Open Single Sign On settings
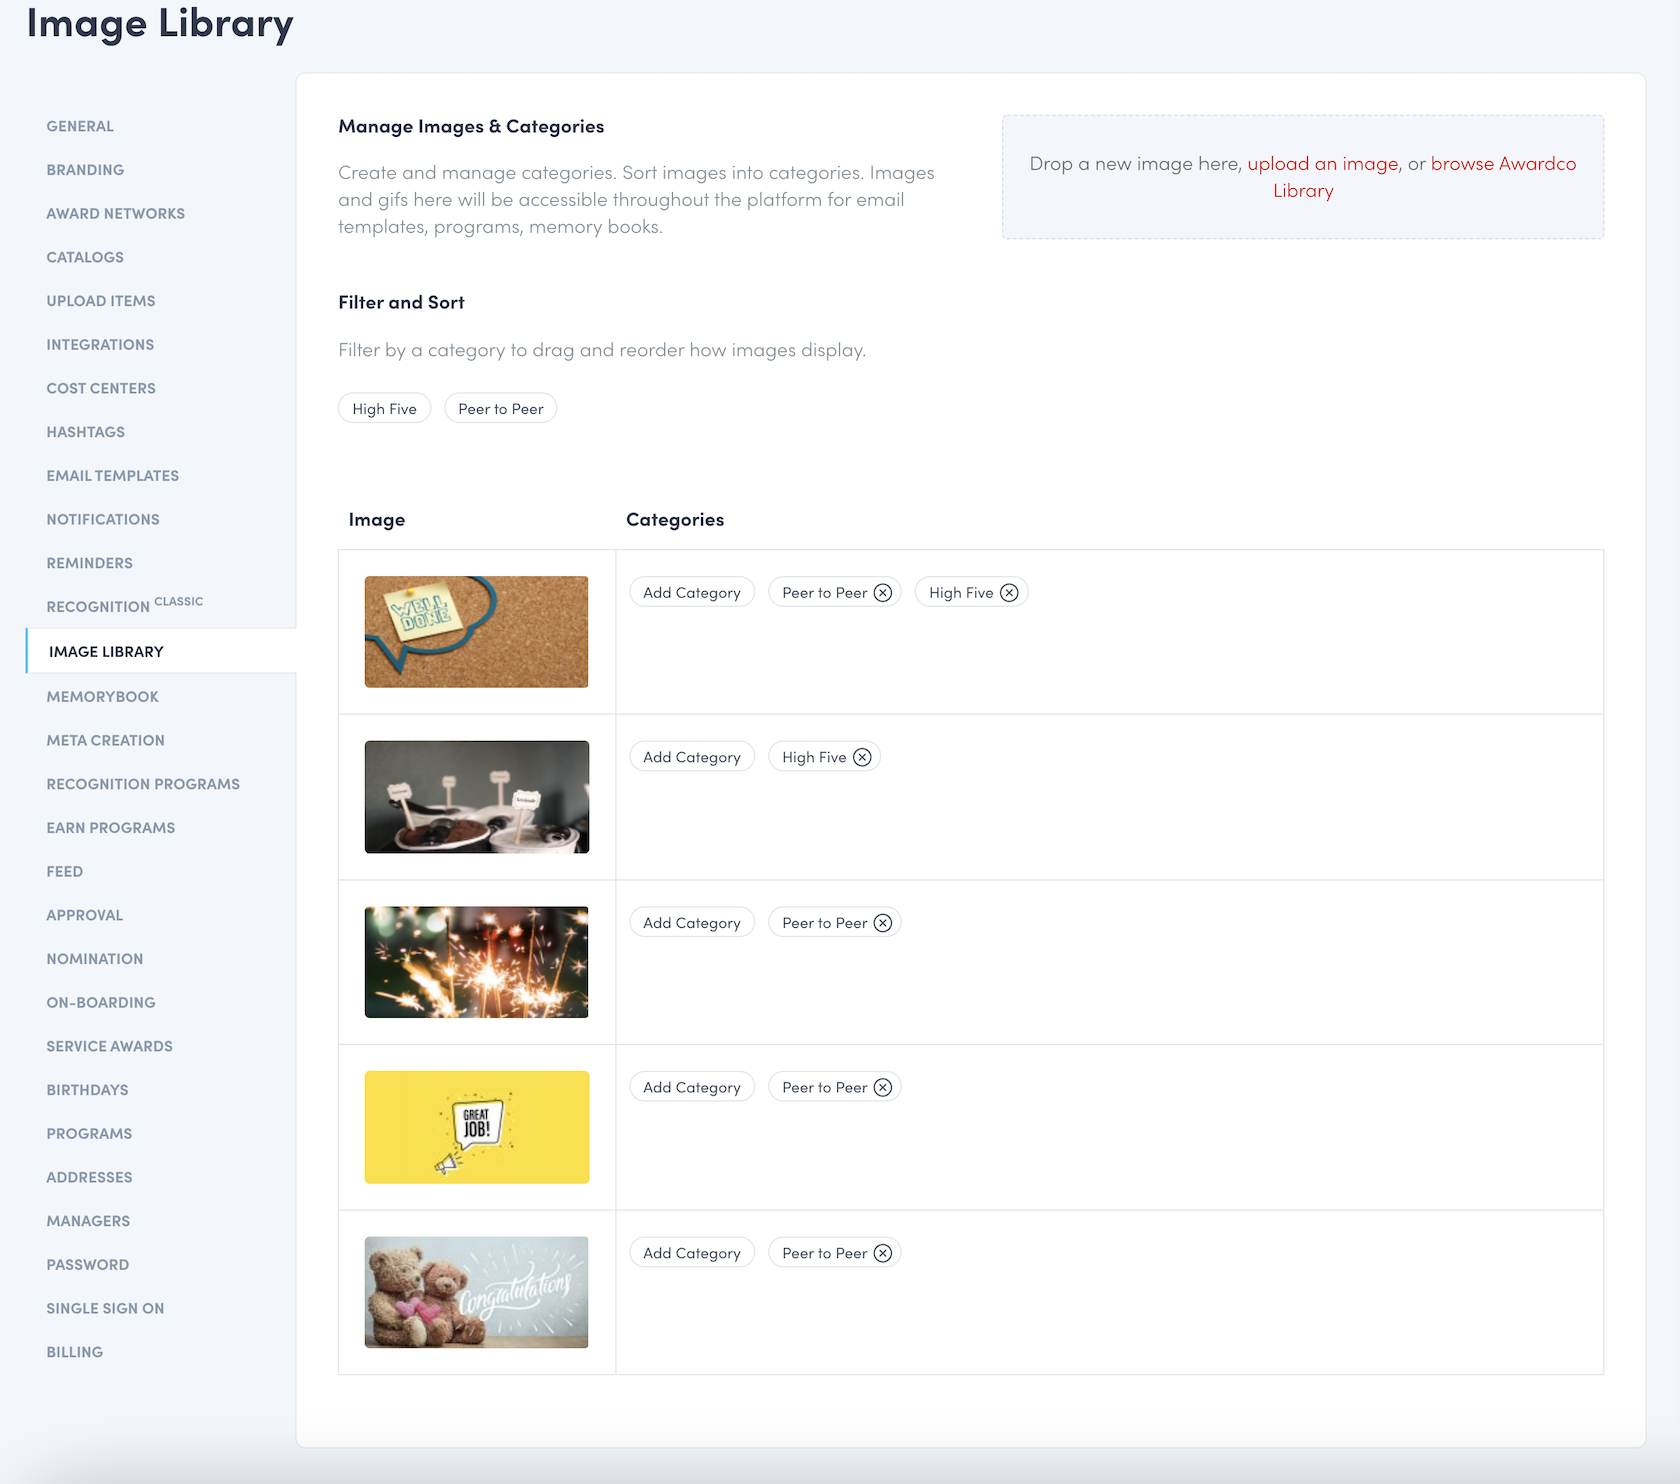The height and width of the screenshot is (1484, 1680). pos(105,1308)
